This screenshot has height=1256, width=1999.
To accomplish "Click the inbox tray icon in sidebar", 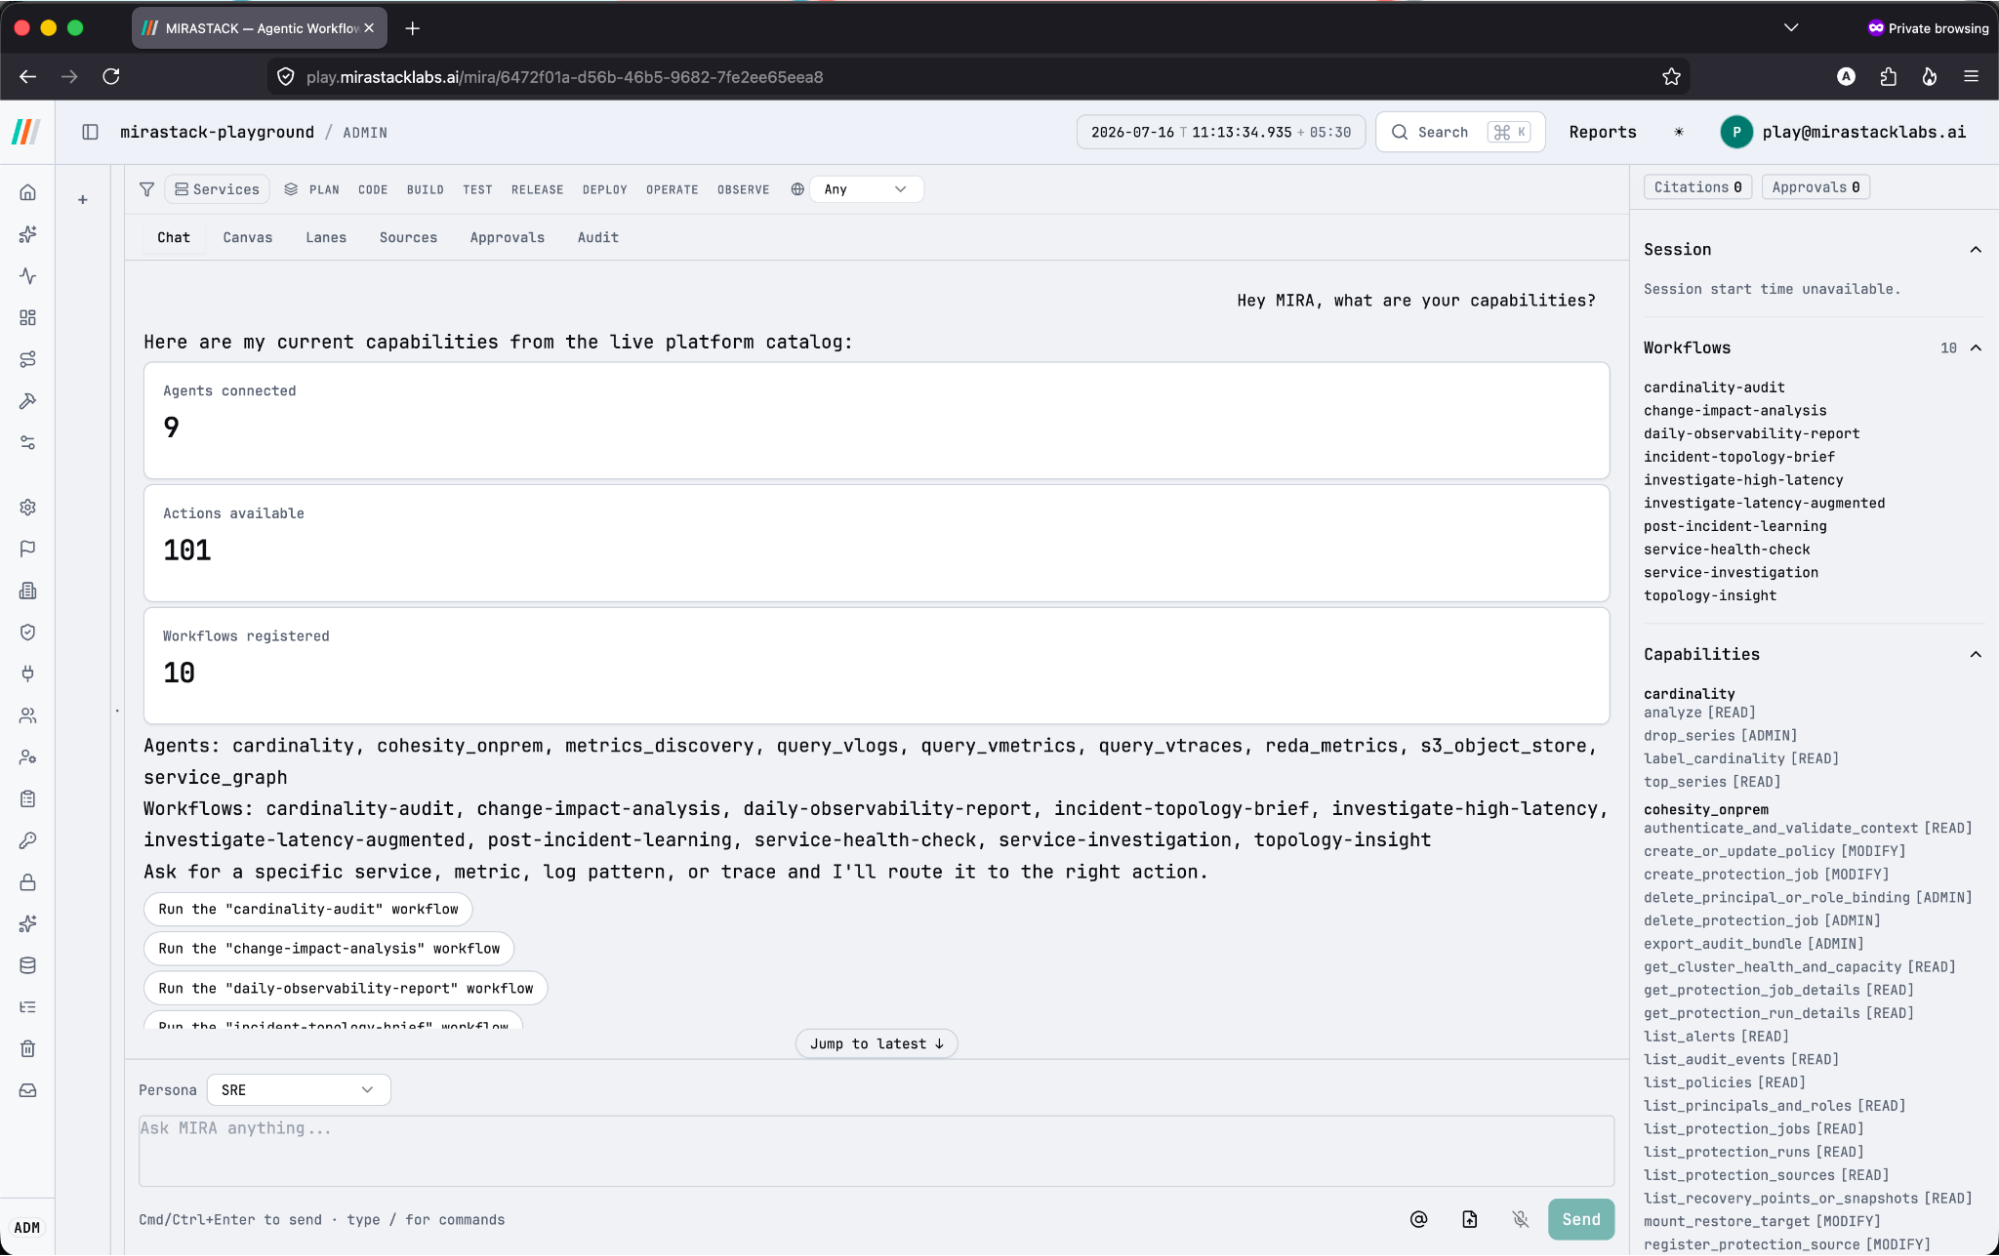I will 28,1091.
